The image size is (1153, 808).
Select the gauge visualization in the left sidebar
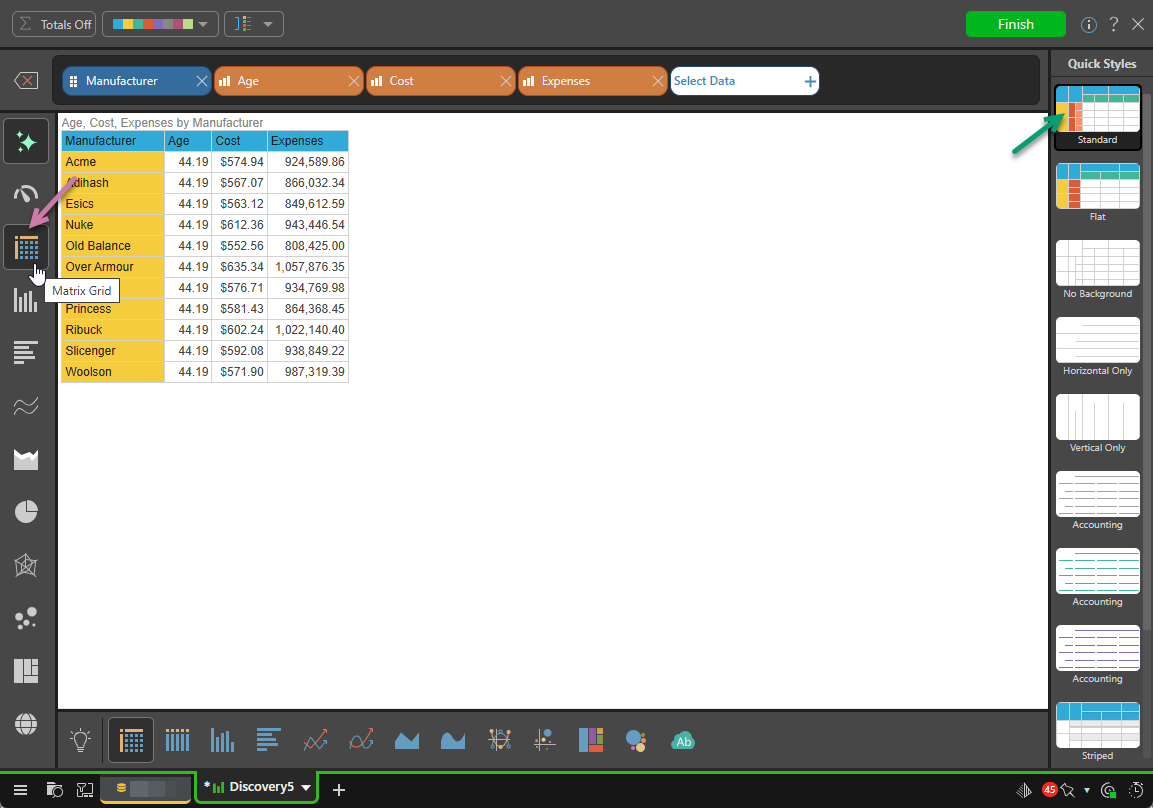26,194
